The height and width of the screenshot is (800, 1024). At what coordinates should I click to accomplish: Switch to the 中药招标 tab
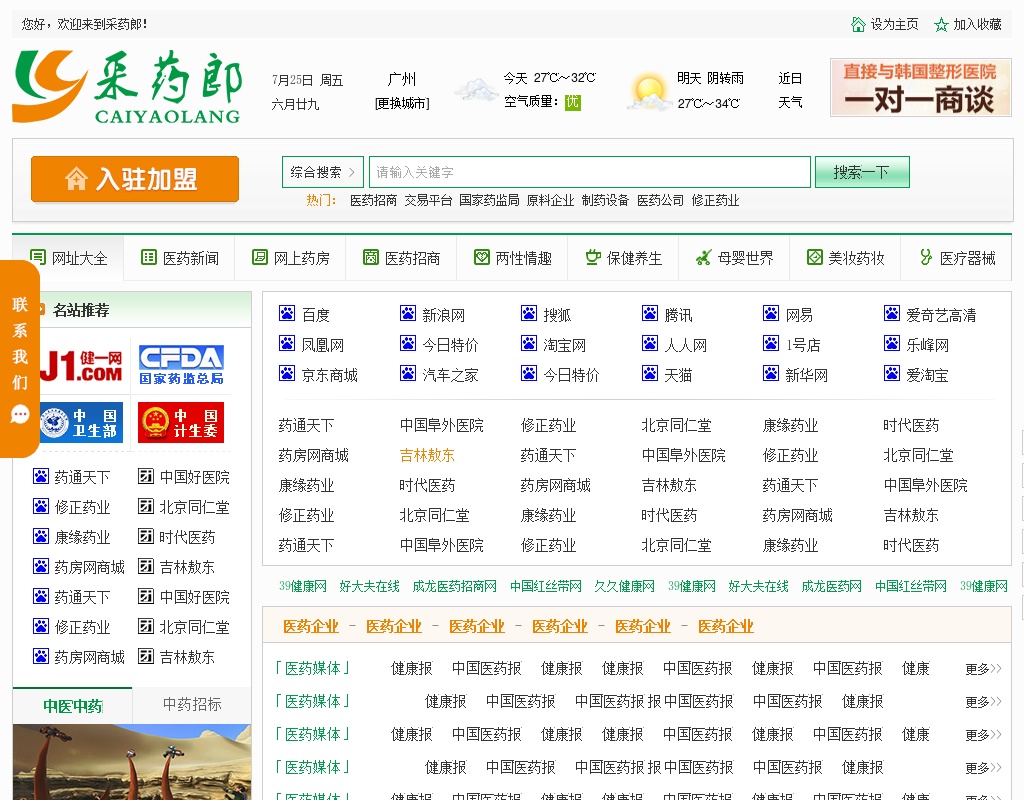coord(192,705)
